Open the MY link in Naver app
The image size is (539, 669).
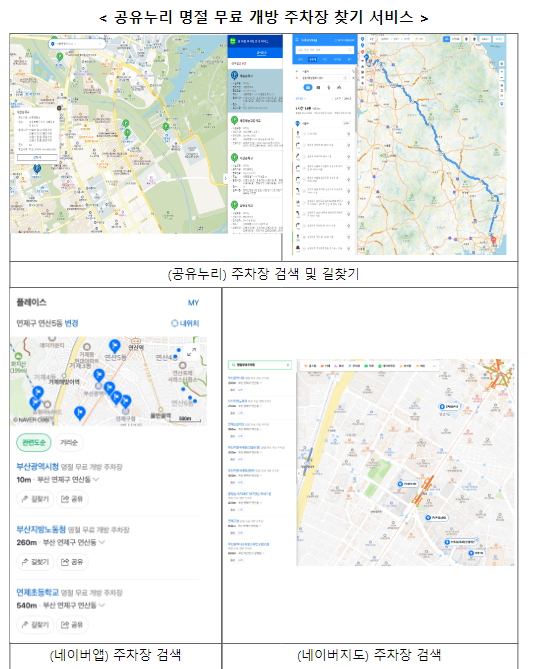pos(193,303)
